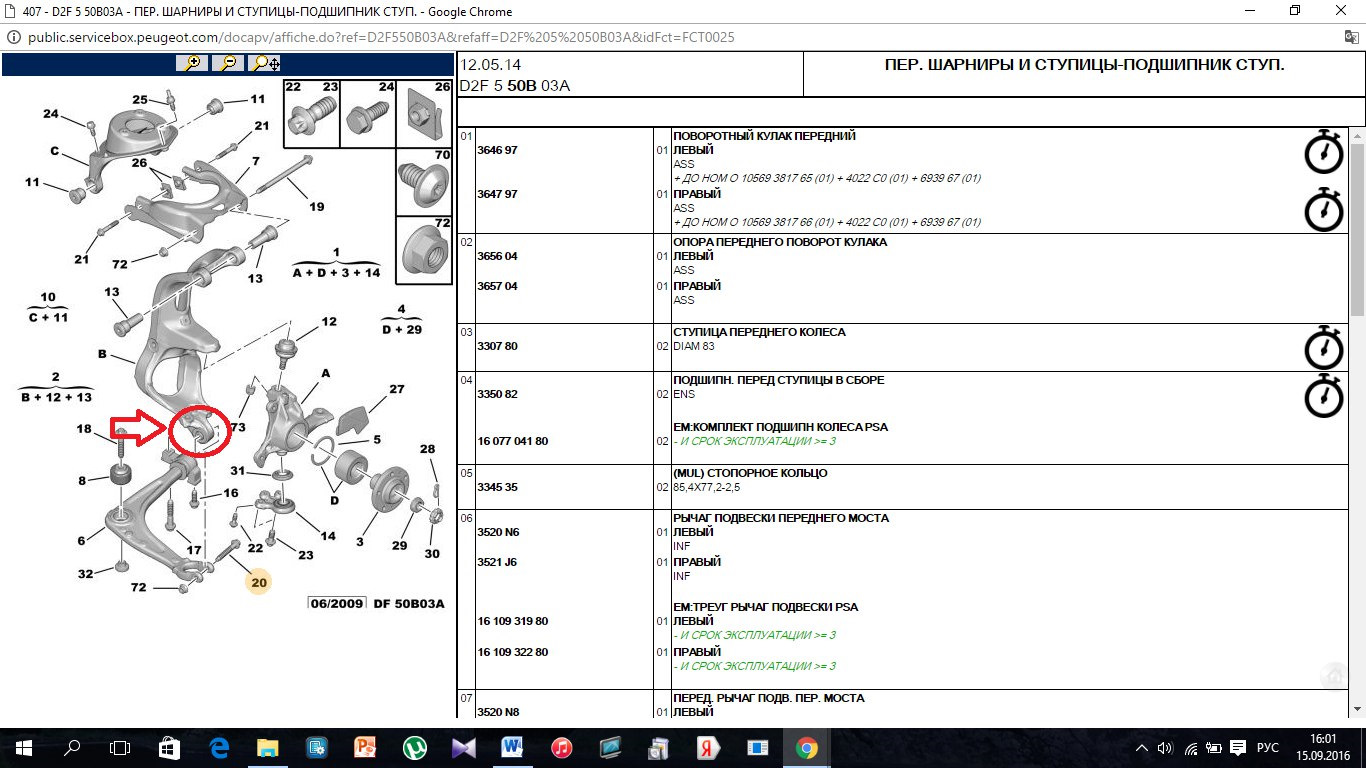
Task: Click screw thumbnail labelled 70
Action: (425, 182)
